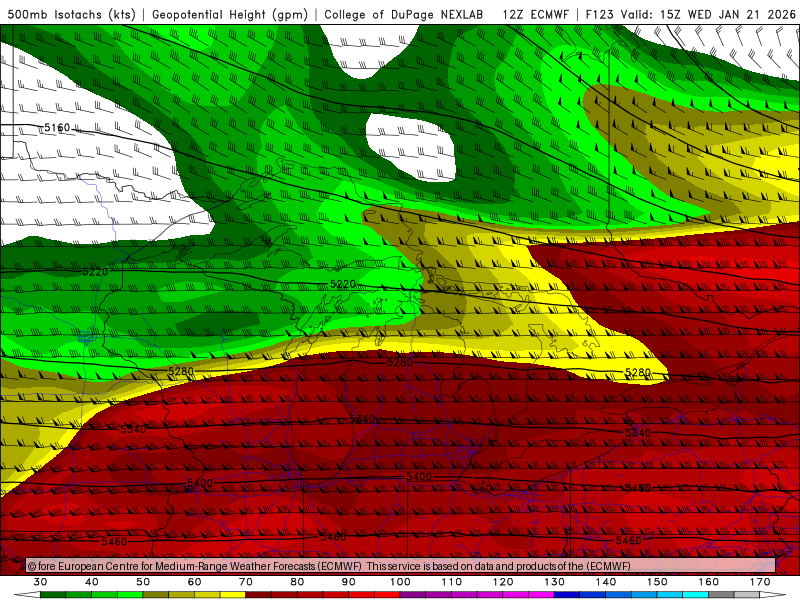The height and width of the screenshot is (600, 800).
Task: Click the 160 knot legend value
Action: pyautogui.click(x=709, y=582)
